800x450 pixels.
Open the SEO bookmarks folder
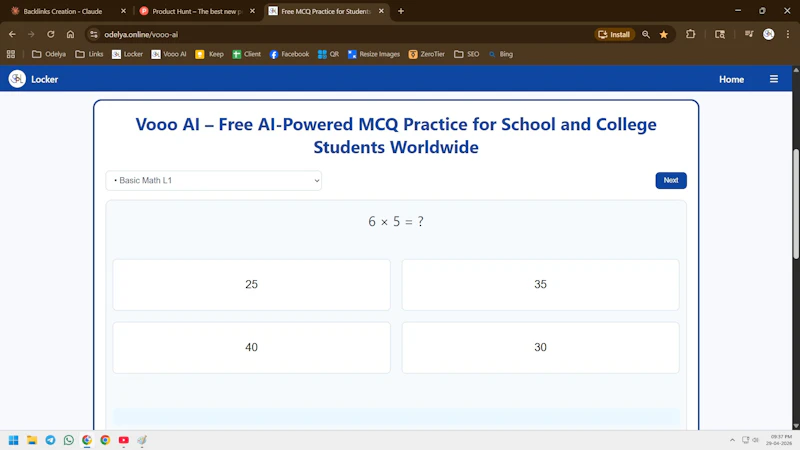coord(466,54)
